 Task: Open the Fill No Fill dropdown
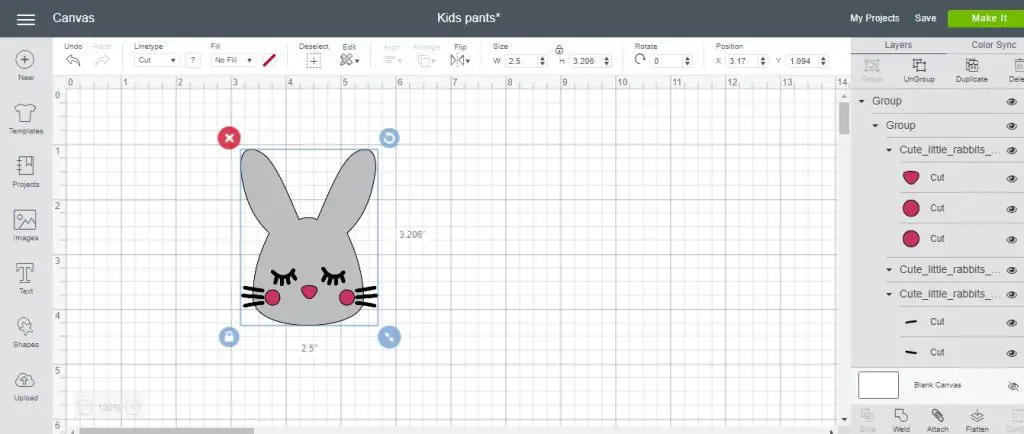pos(234,60)
